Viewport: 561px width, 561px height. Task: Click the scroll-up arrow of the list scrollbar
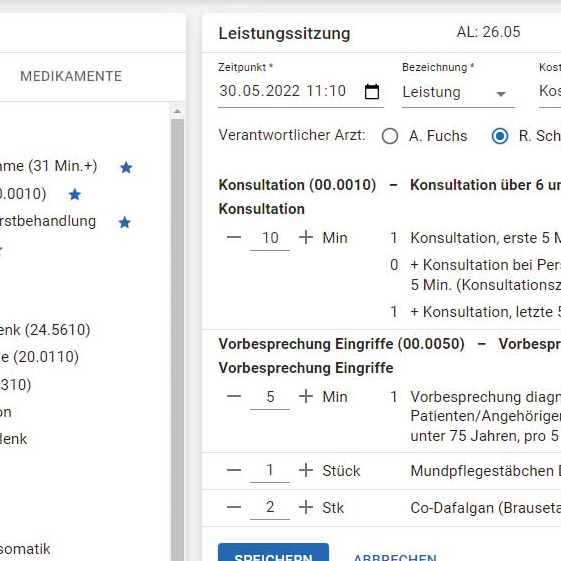[177, 111]
